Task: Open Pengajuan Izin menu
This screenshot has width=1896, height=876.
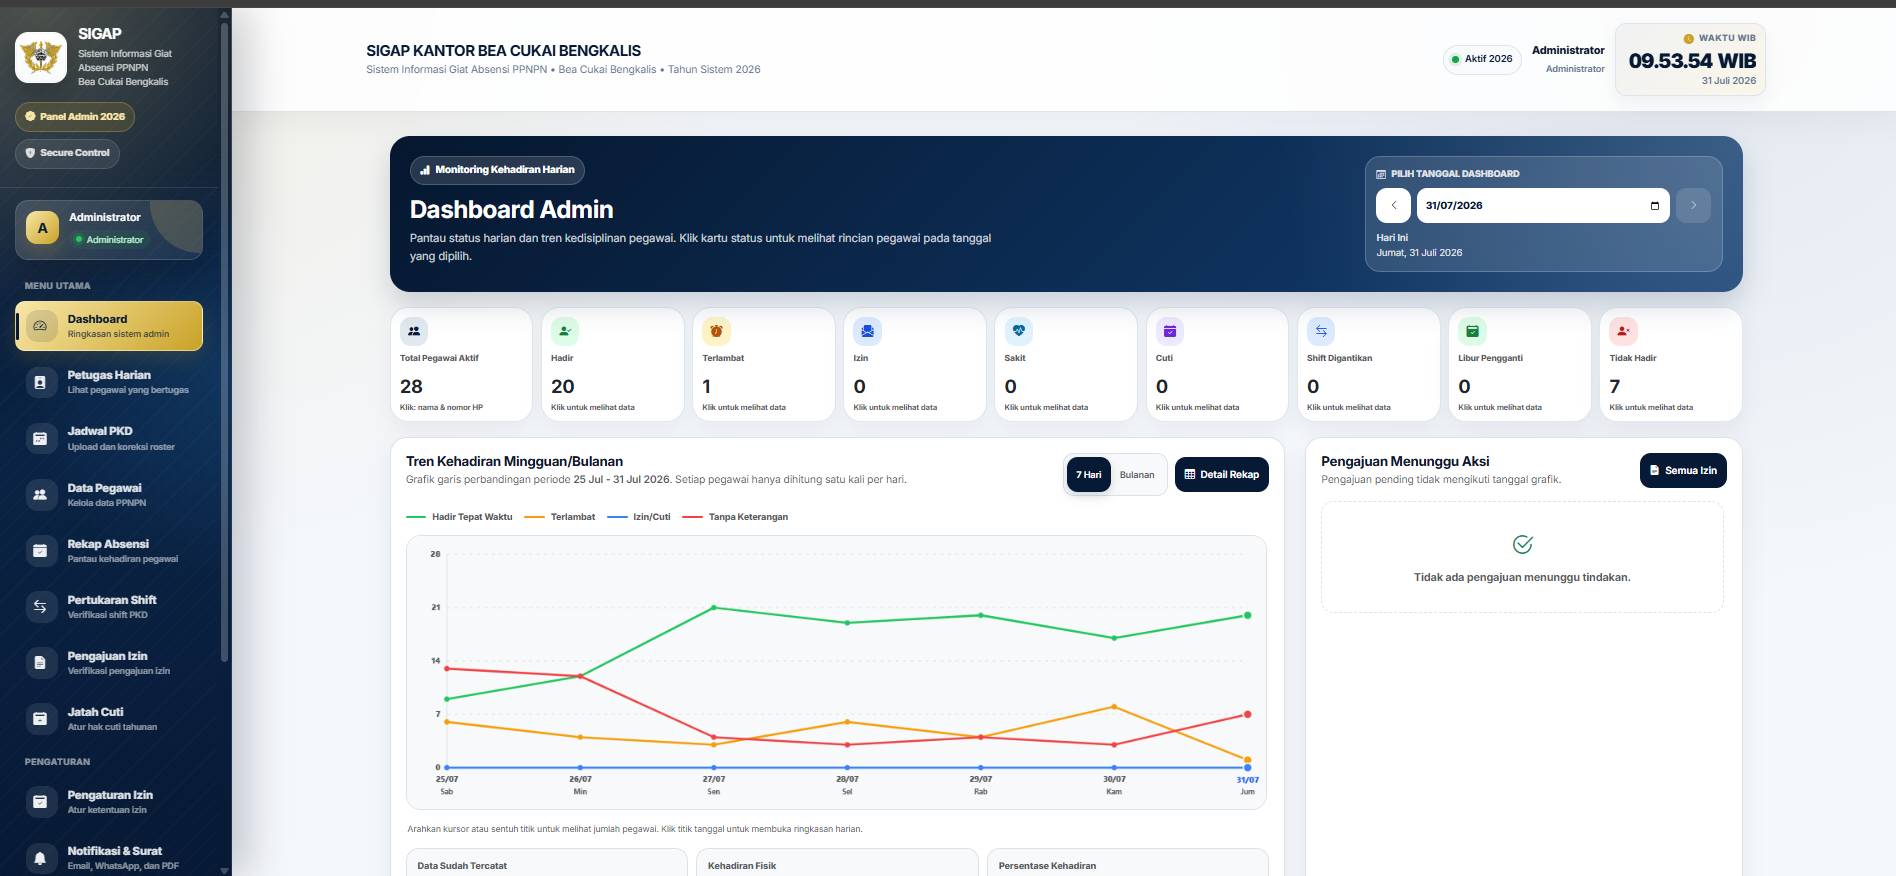Action: coord(109,663)
